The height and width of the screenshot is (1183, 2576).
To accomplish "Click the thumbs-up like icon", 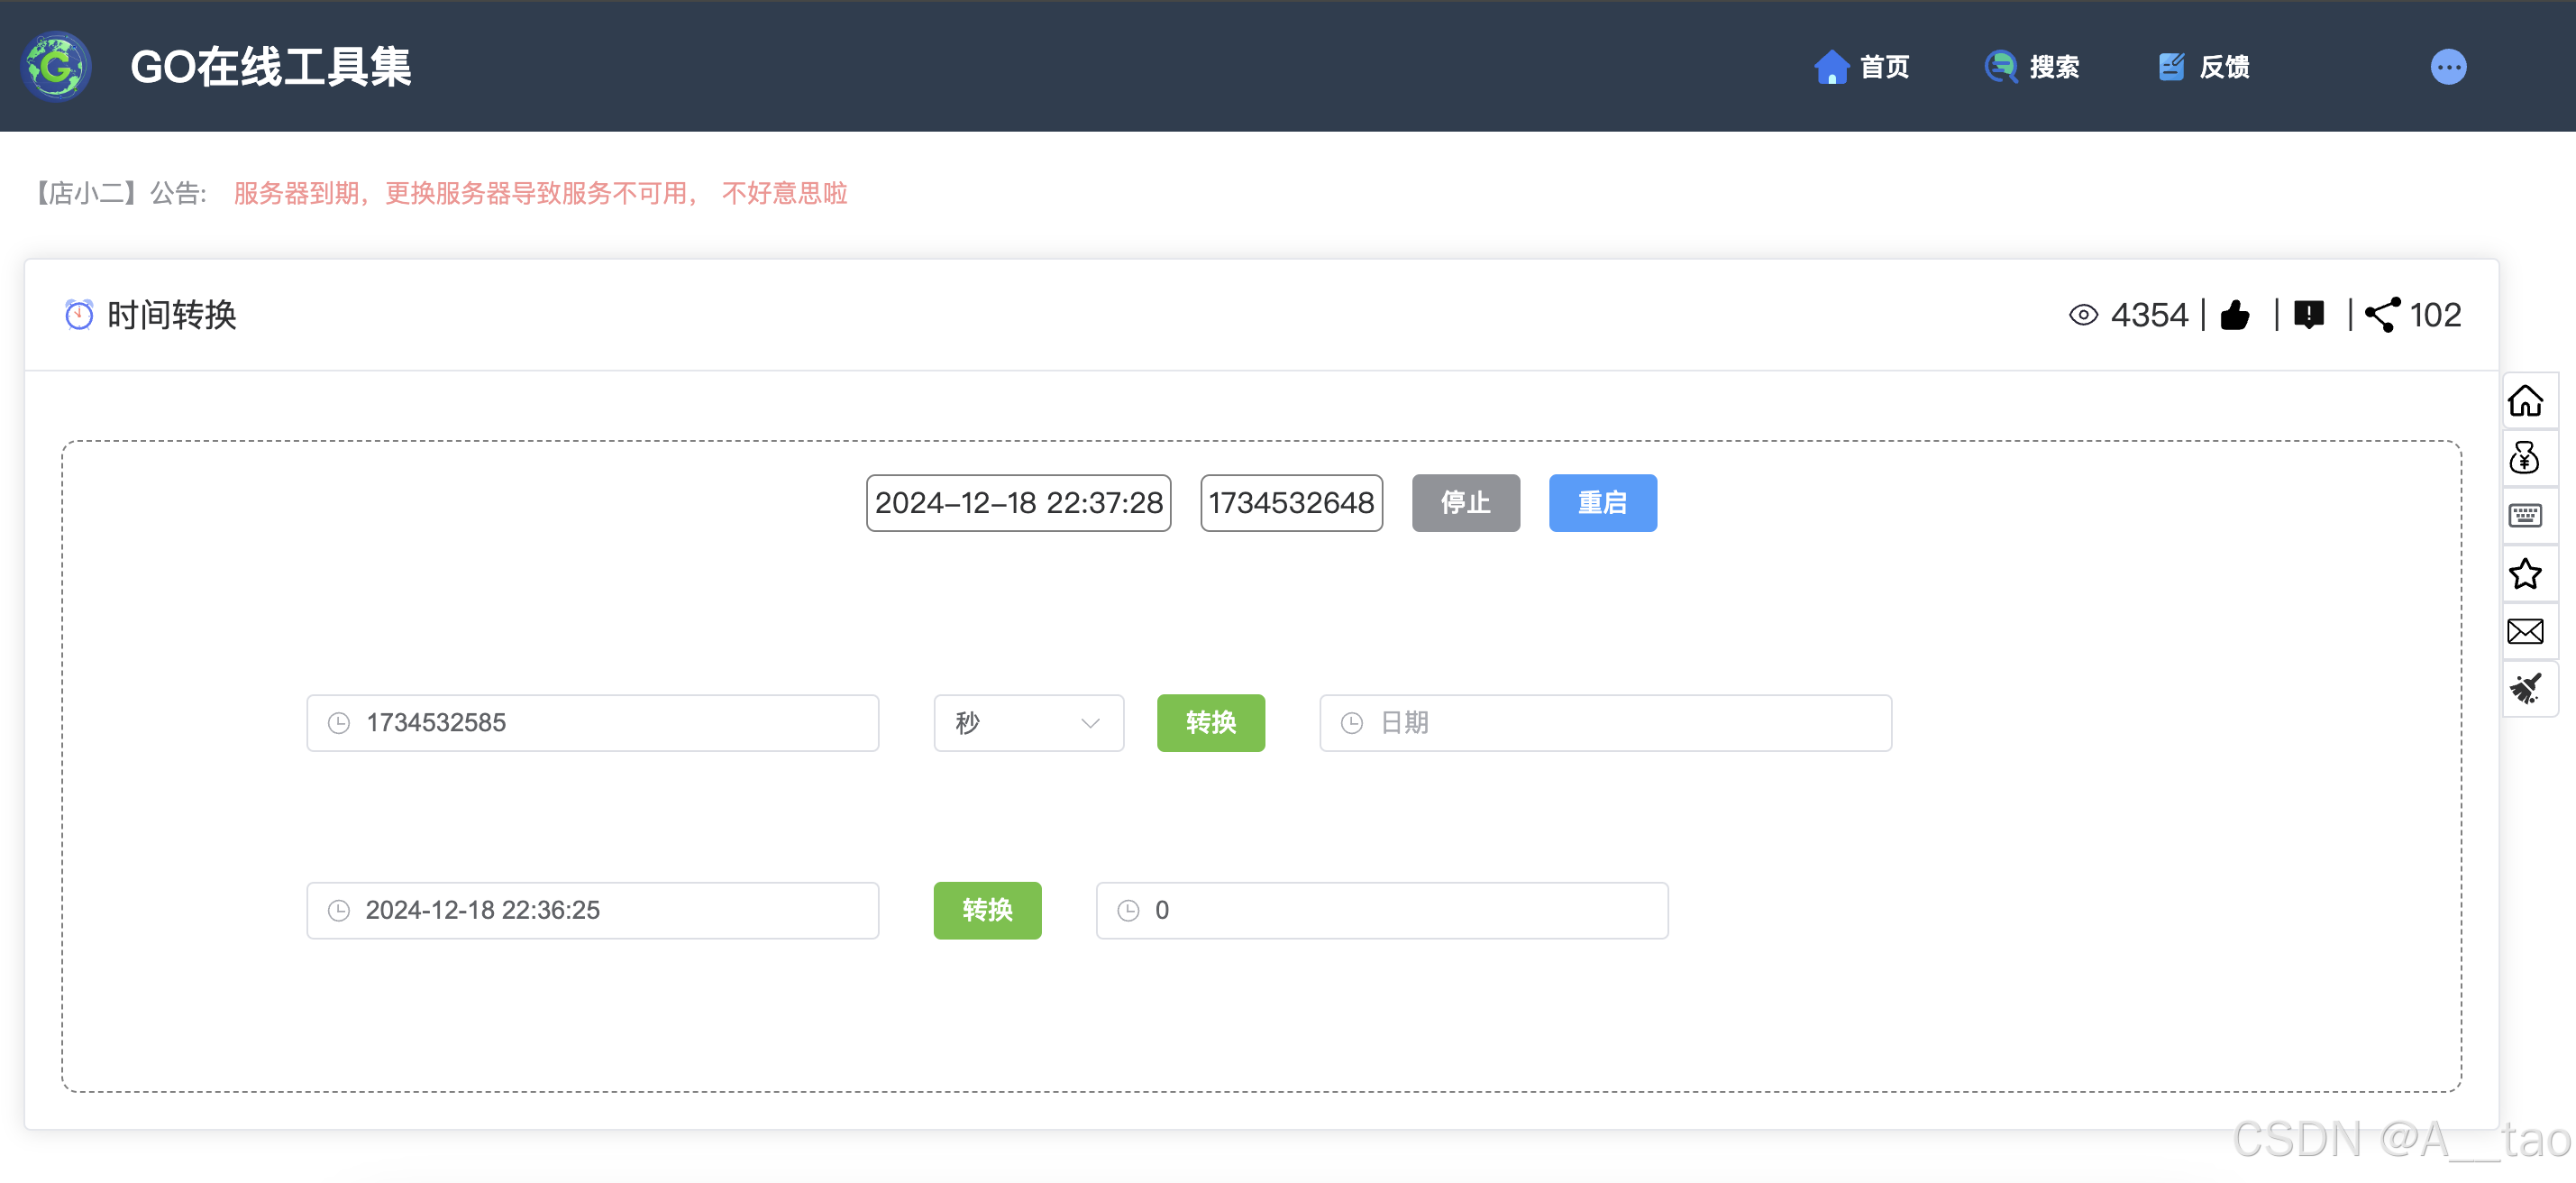I will 2235,315.
